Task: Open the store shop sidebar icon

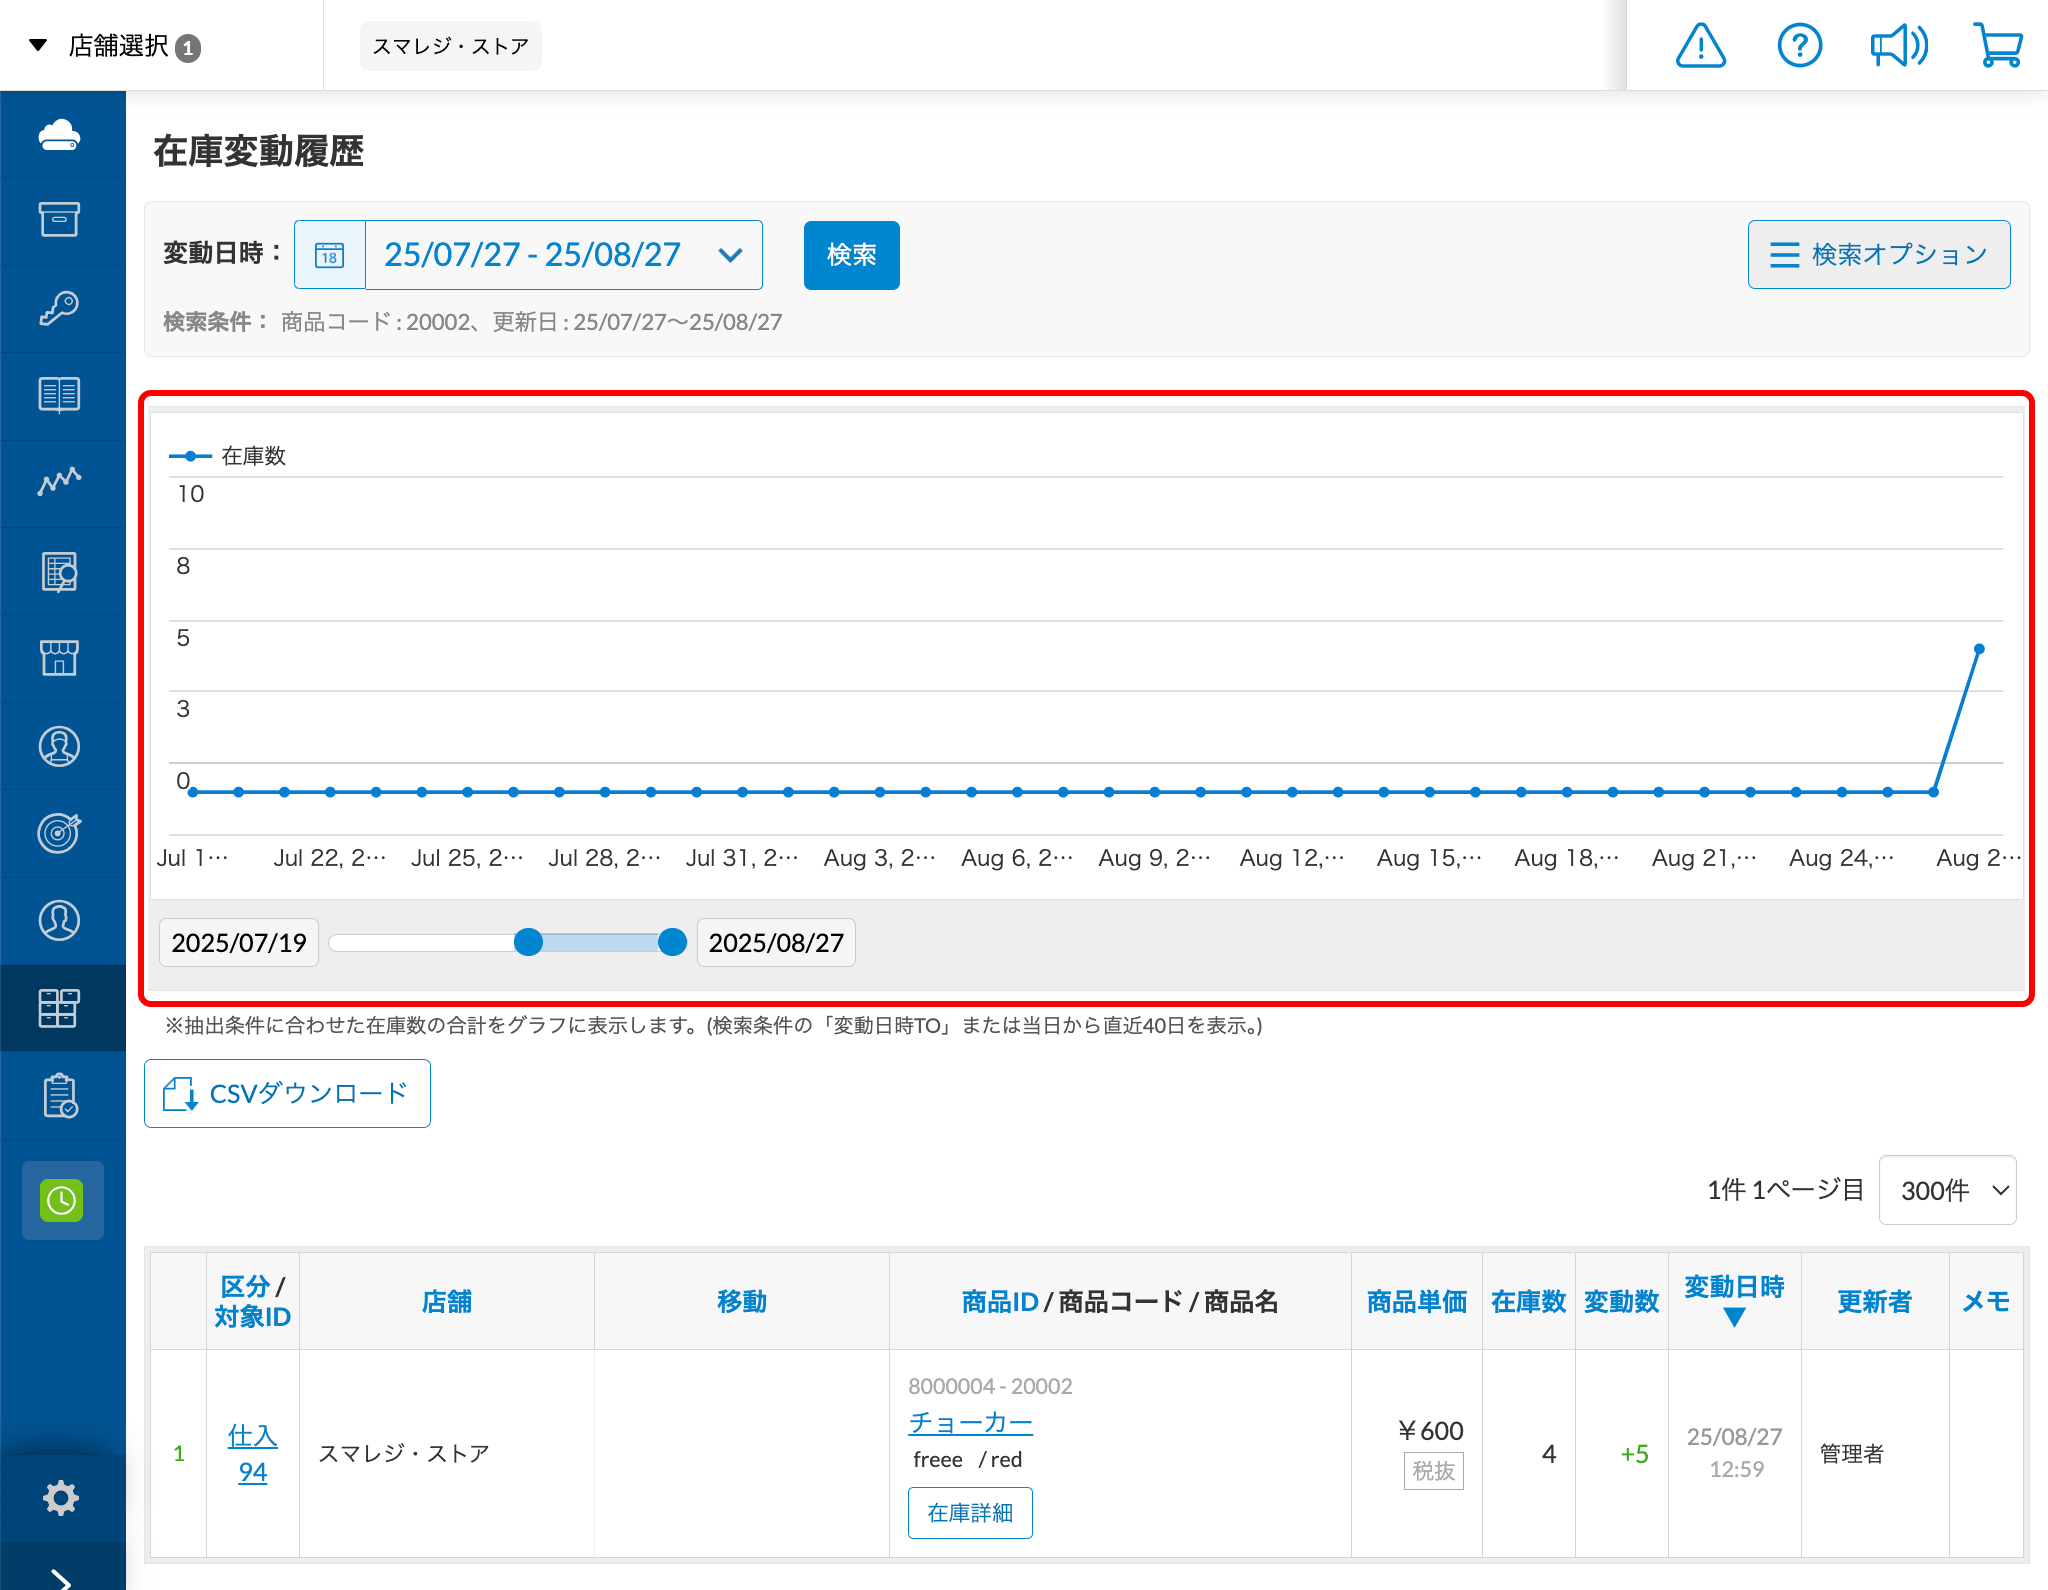Action: 60,658
